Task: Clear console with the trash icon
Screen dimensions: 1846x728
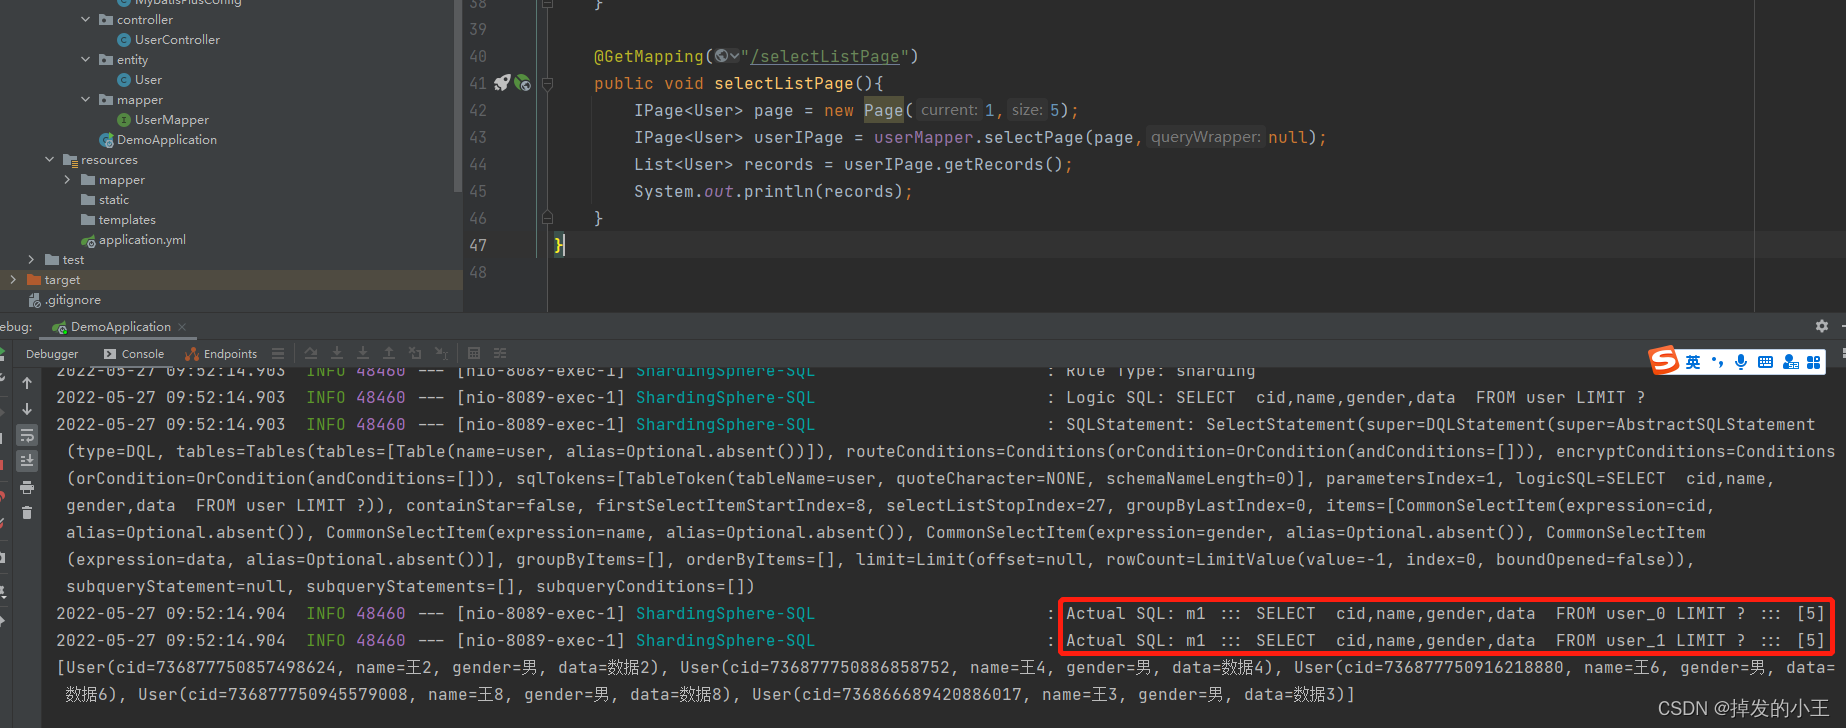Action: [x=27, y=513]
